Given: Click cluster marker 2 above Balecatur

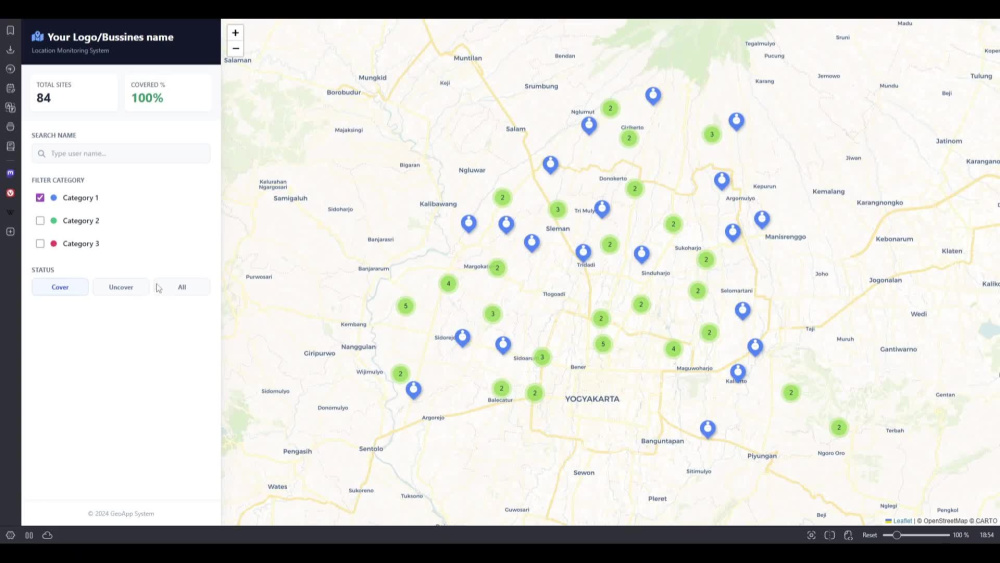Looking at the screenshot, I should [x=501, y=388].
